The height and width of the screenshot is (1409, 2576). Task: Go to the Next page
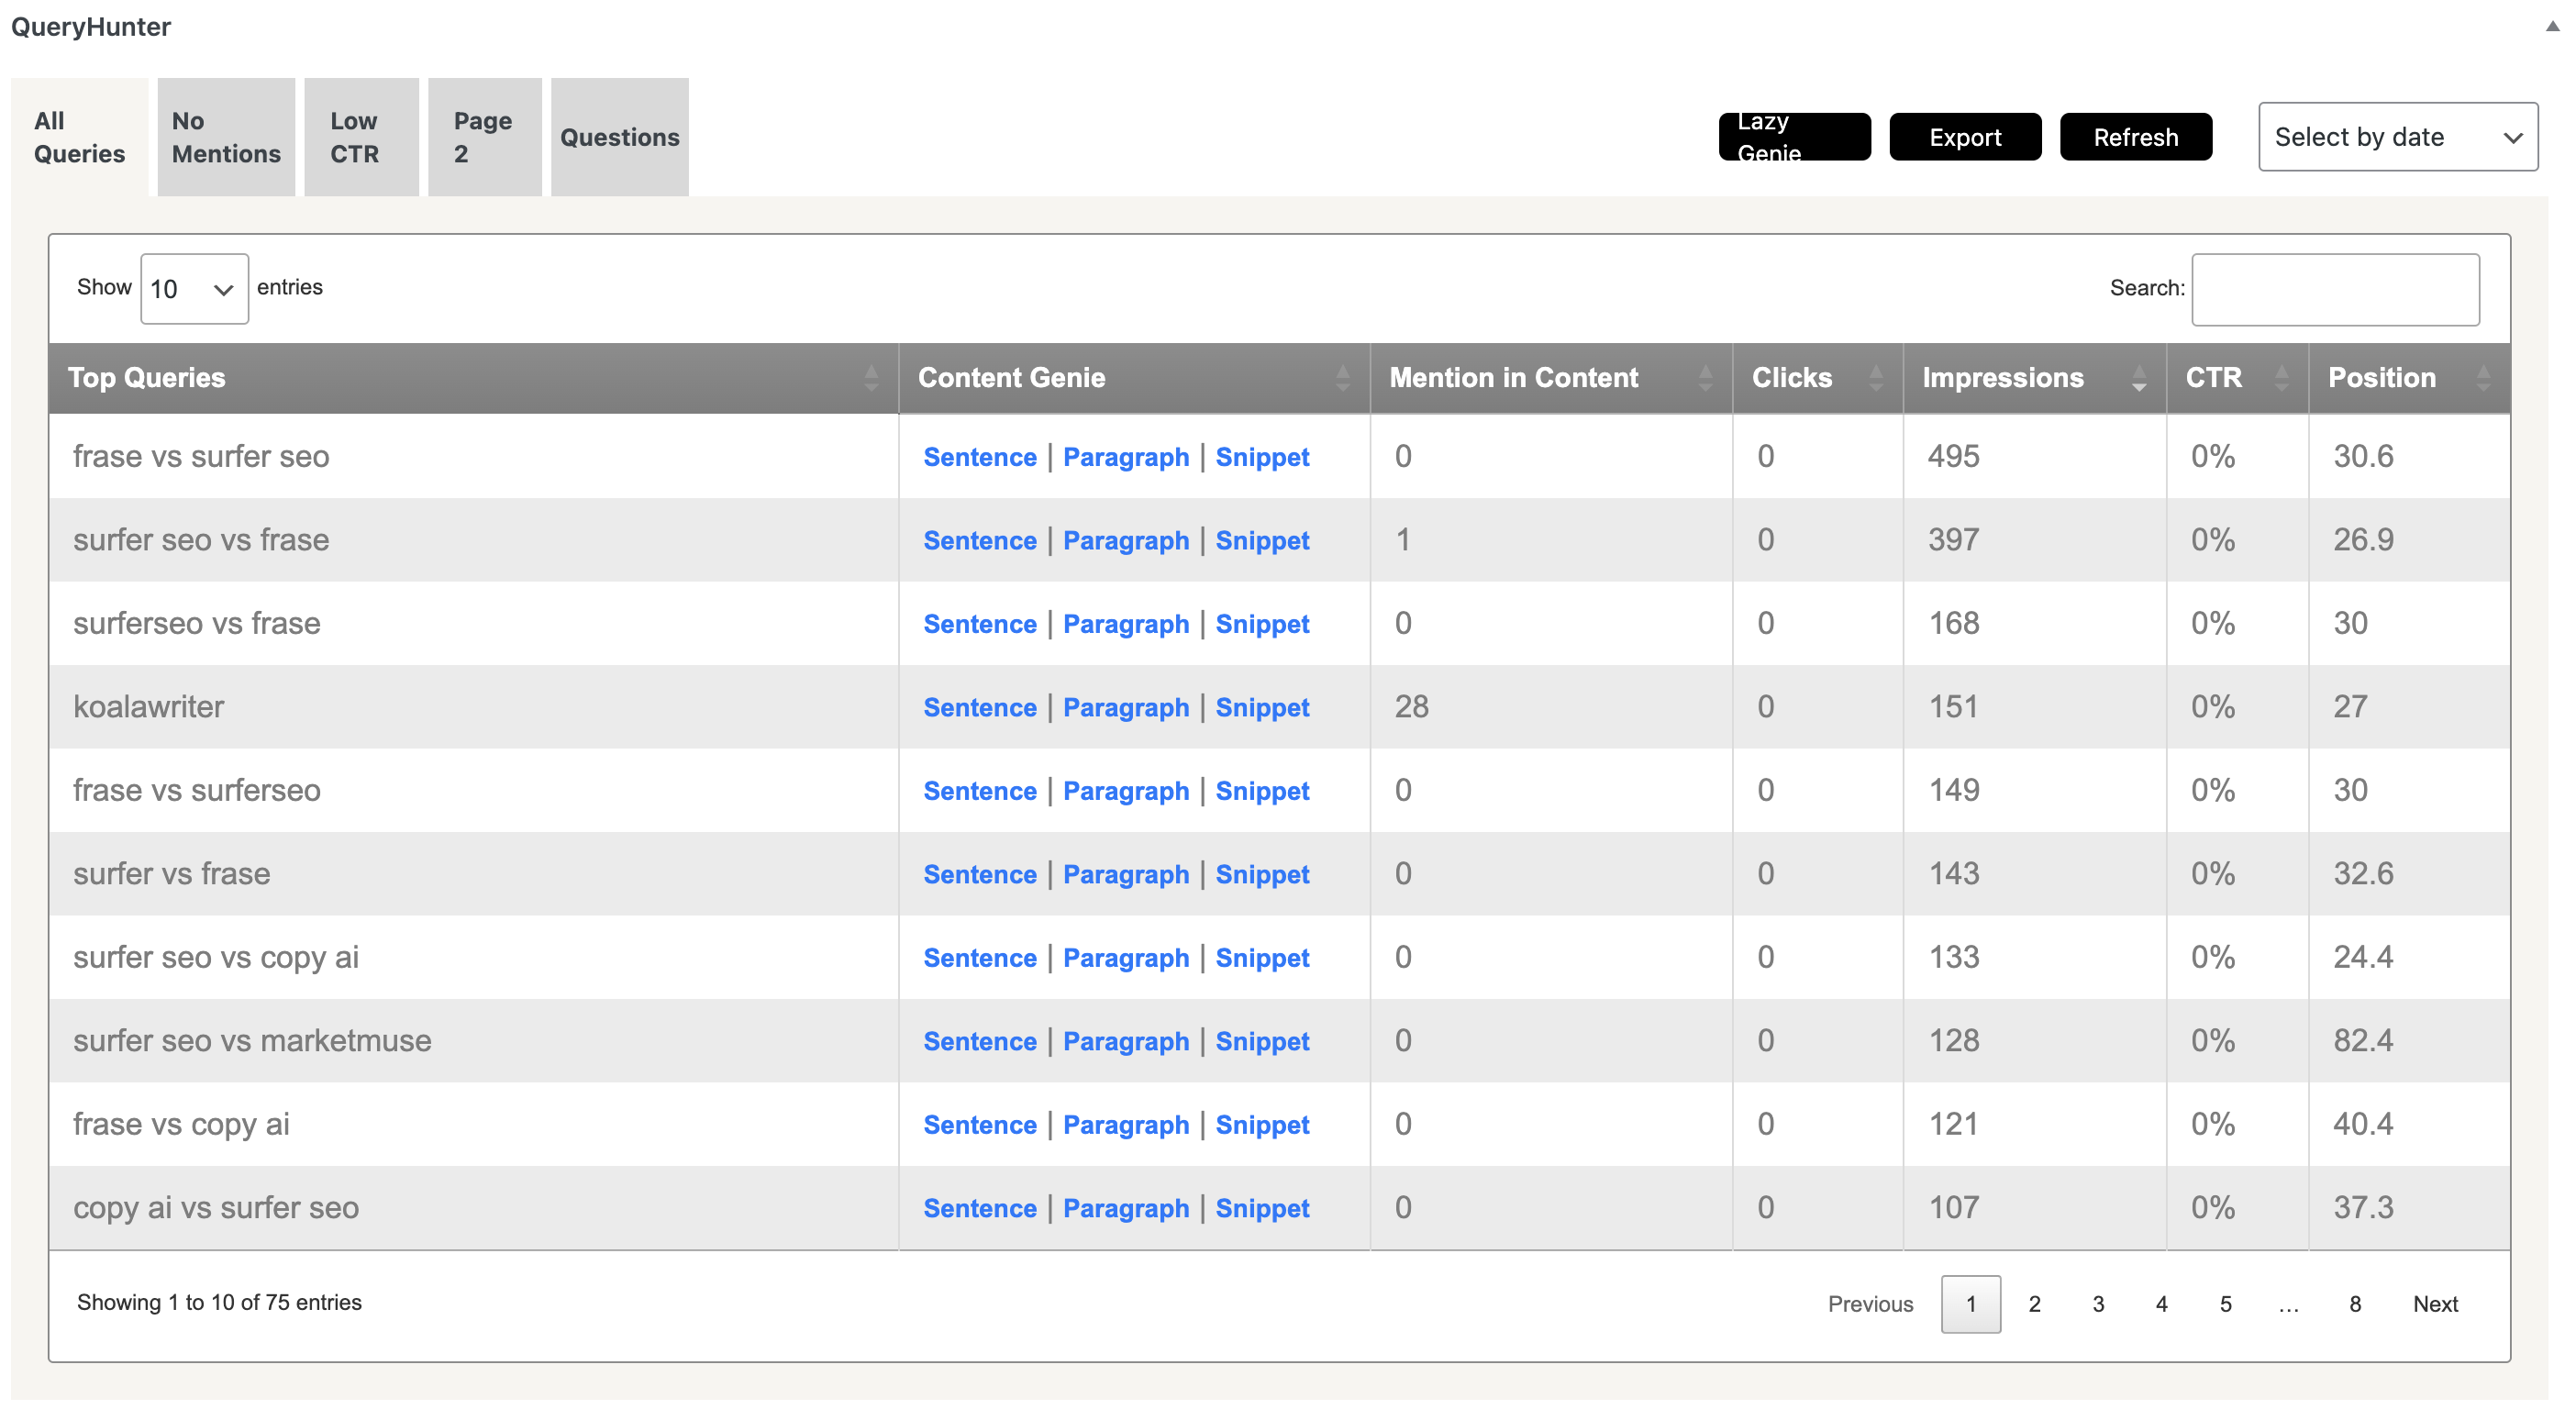[x=2435, y=1304]
